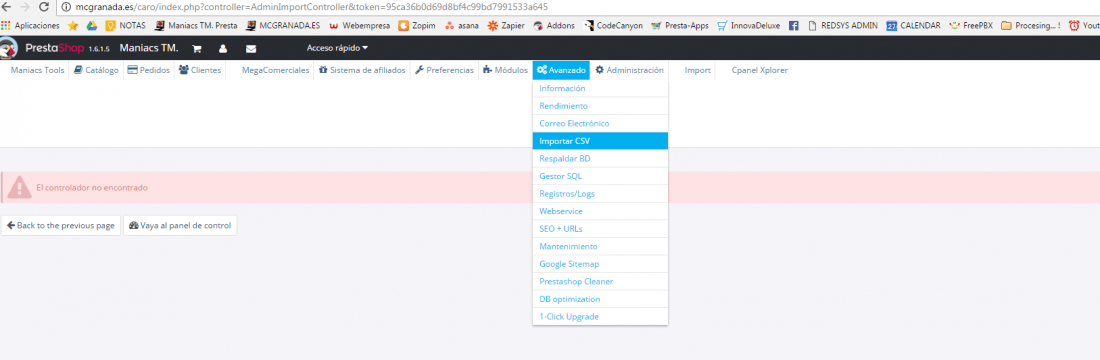
Task: Open the Catálogo menu
Action: pos(96,70)
